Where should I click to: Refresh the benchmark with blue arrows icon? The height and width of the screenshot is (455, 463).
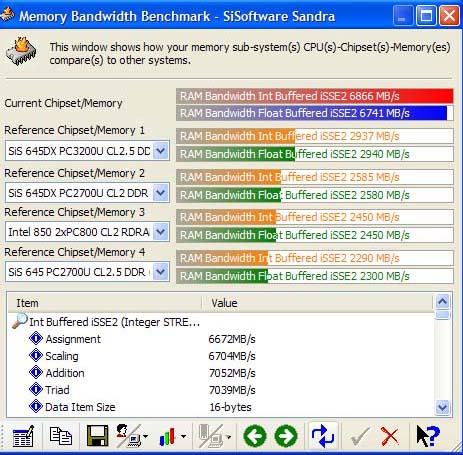(x=323, y=436)
